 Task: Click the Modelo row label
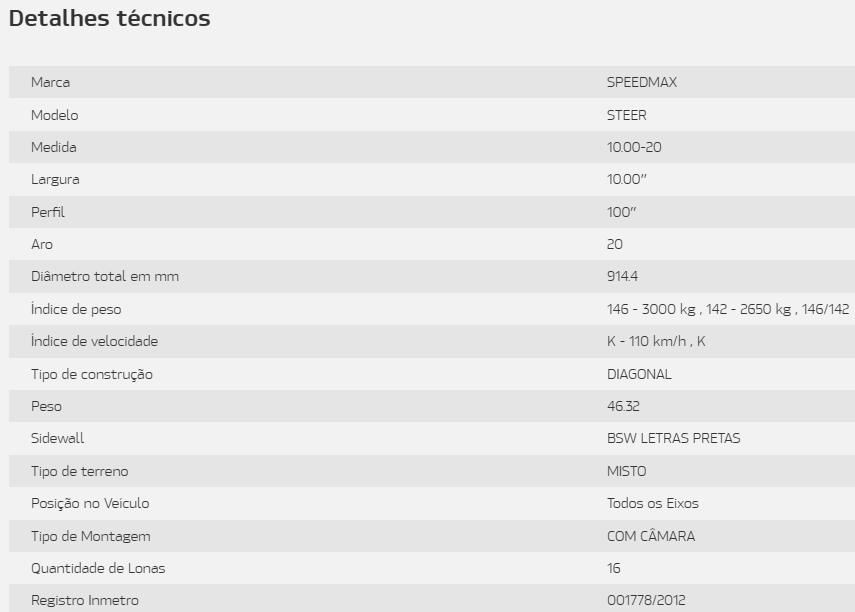pos(55,115)
